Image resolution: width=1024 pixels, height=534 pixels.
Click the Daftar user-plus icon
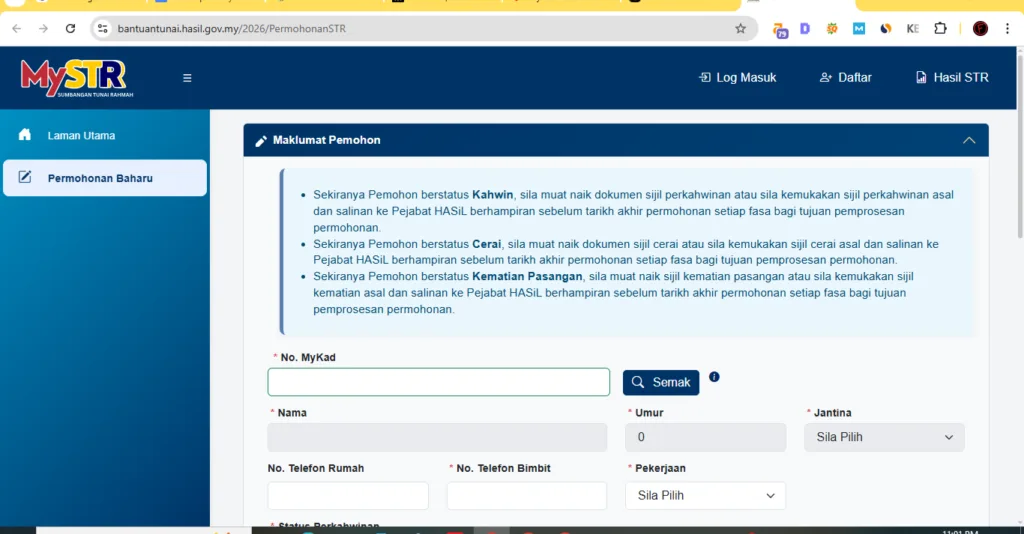tap(825, 77)
